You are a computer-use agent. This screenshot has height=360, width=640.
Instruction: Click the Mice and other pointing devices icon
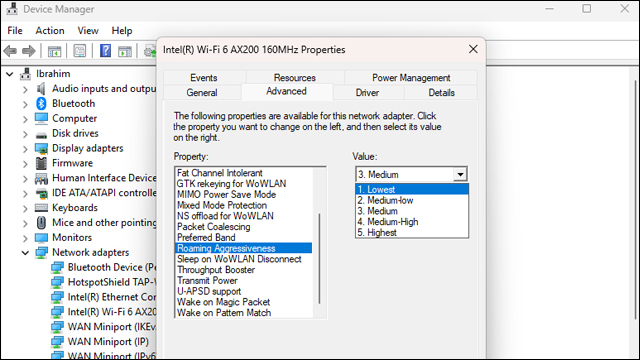(x=41, y=222)
